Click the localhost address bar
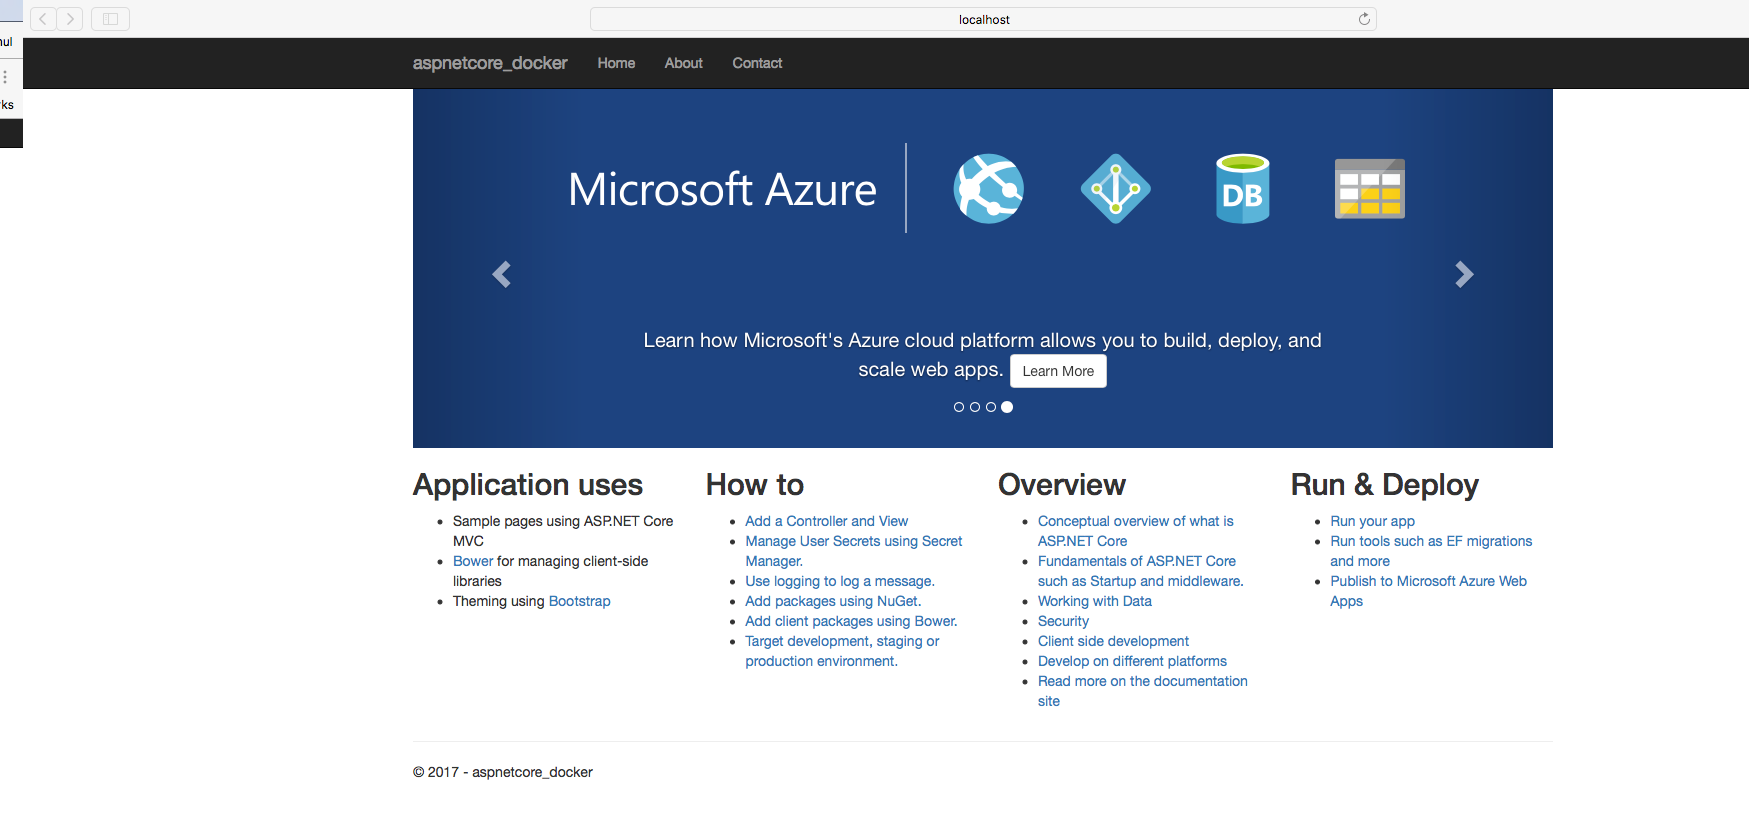 tap(983, 19)
